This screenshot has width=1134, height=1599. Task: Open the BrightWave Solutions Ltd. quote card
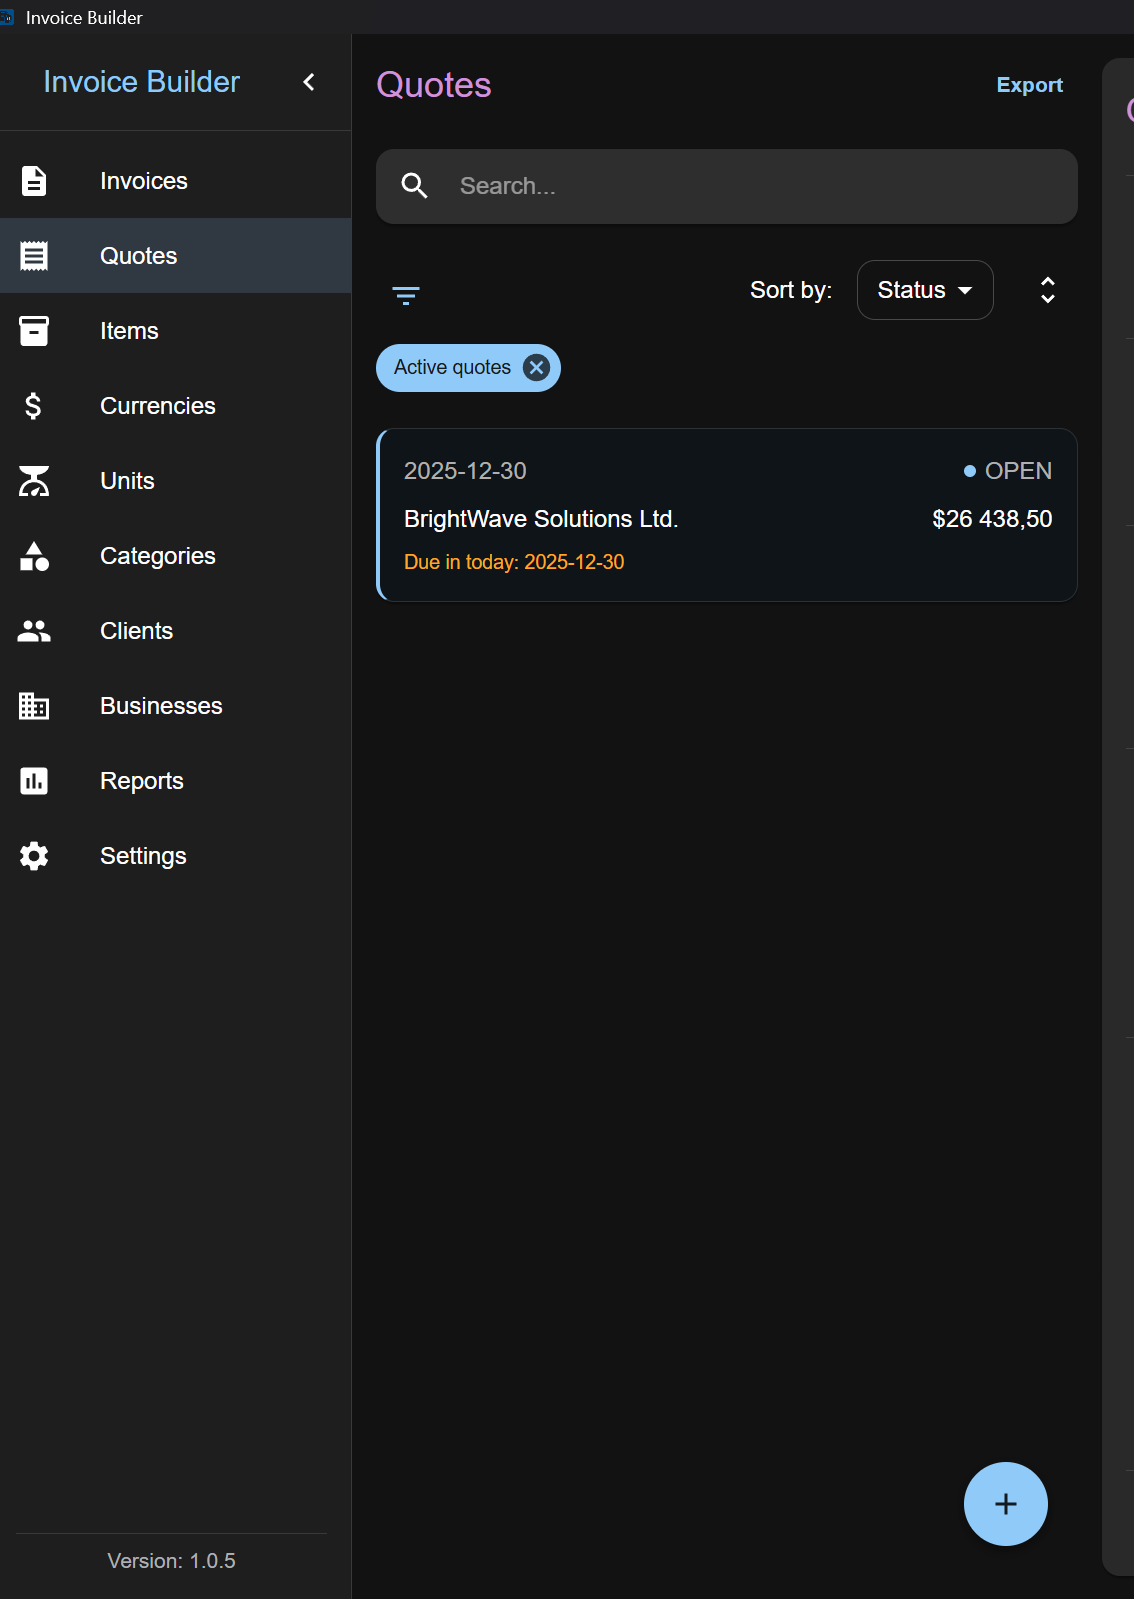coord(727,515)
